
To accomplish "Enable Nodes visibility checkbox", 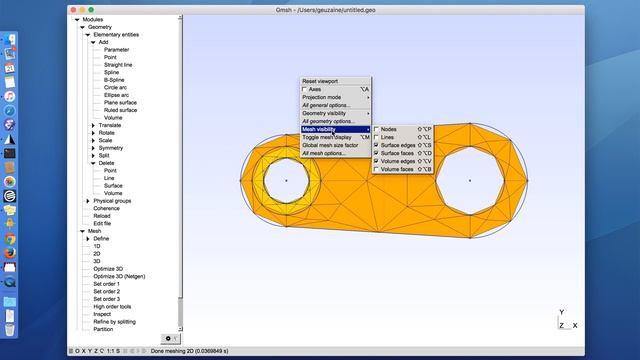I will 376,129.
